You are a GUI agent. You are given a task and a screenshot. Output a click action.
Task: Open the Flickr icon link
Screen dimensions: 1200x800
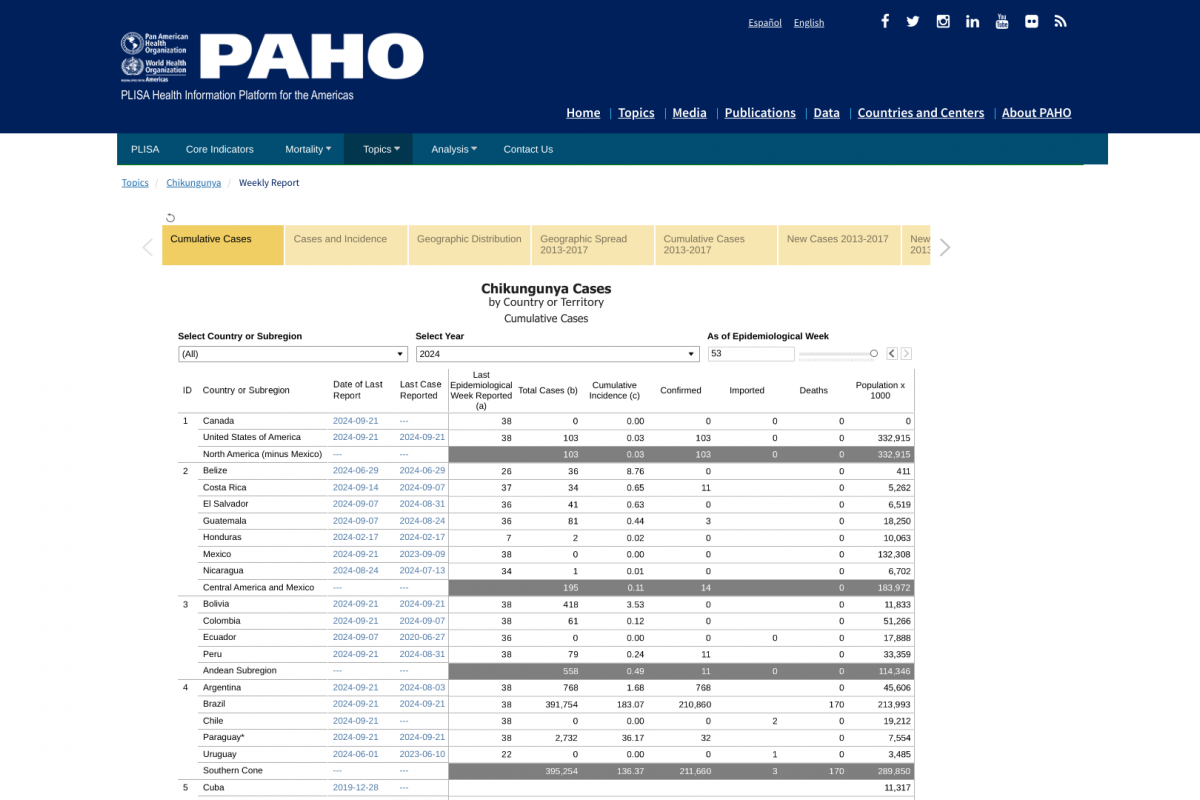[1031, 21]
